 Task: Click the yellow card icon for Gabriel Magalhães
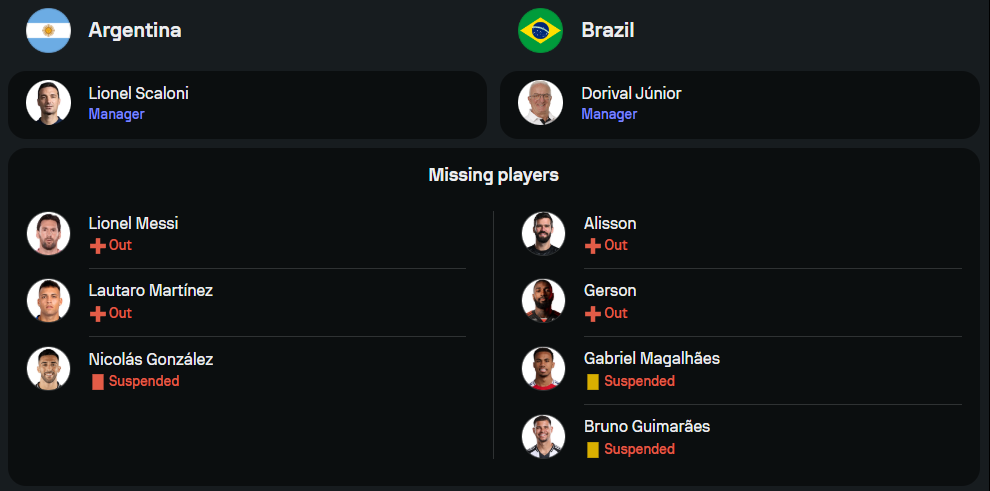click(x=592, y=381)
